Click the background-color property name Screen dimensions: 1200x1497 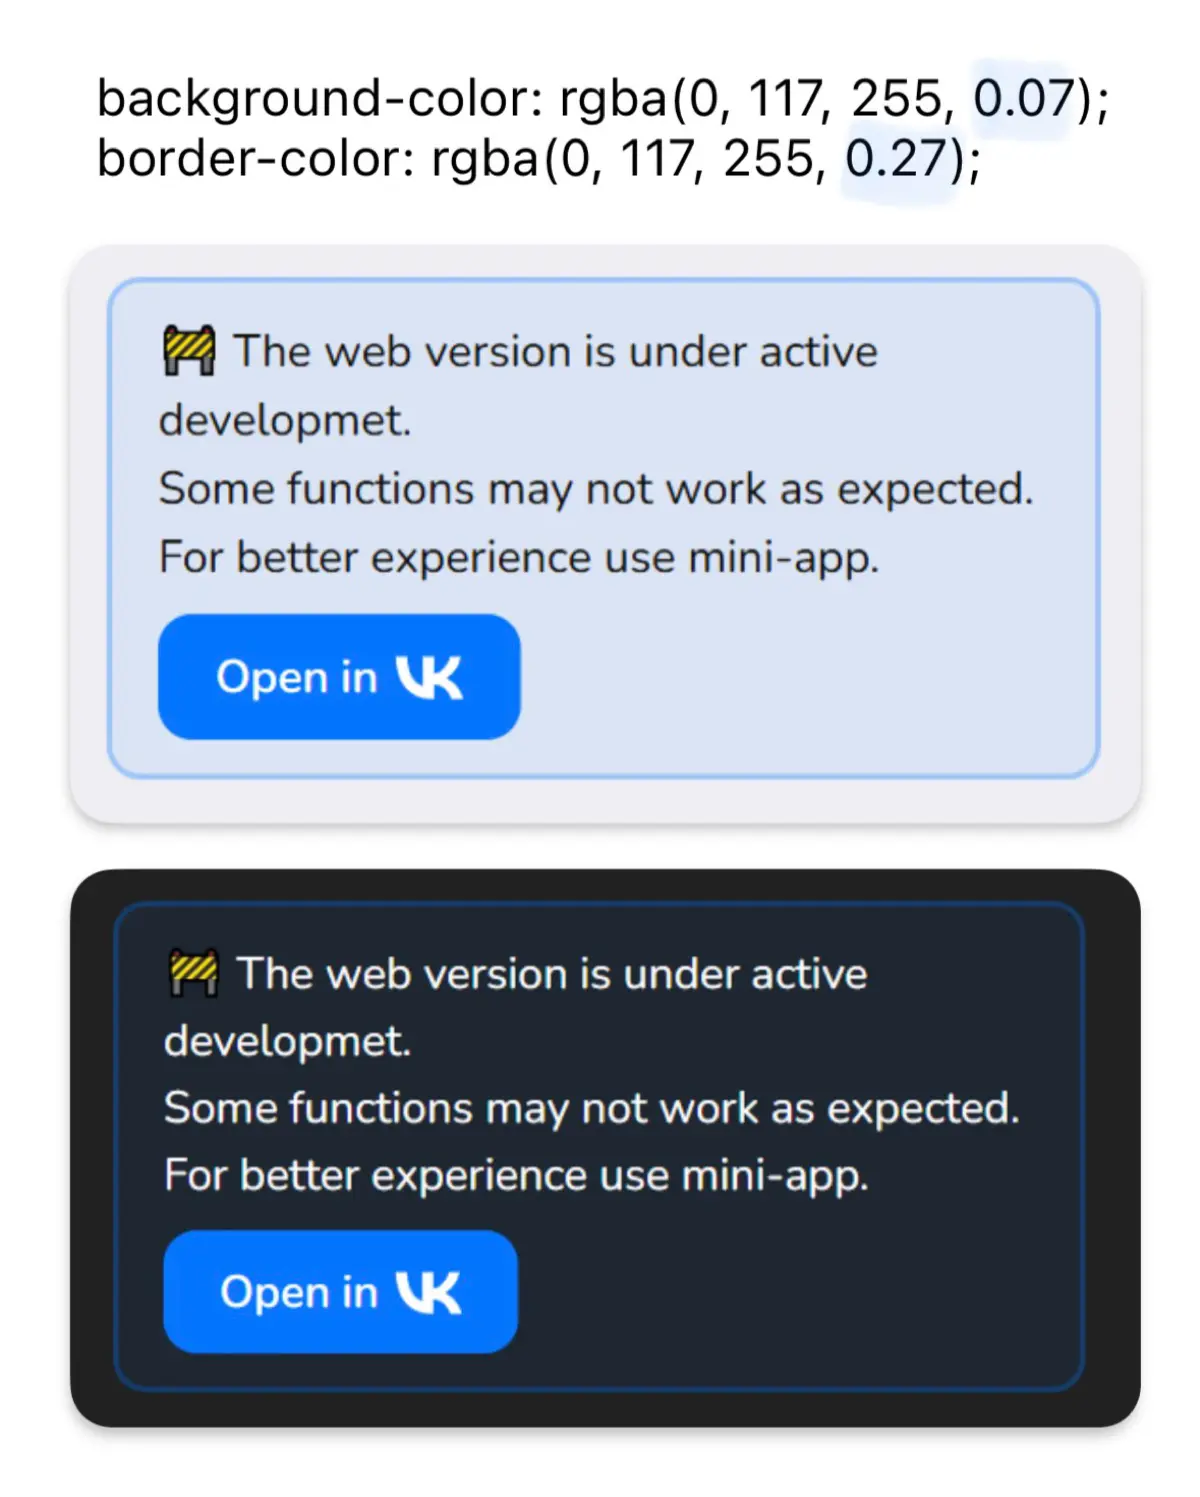click(313, 100)
